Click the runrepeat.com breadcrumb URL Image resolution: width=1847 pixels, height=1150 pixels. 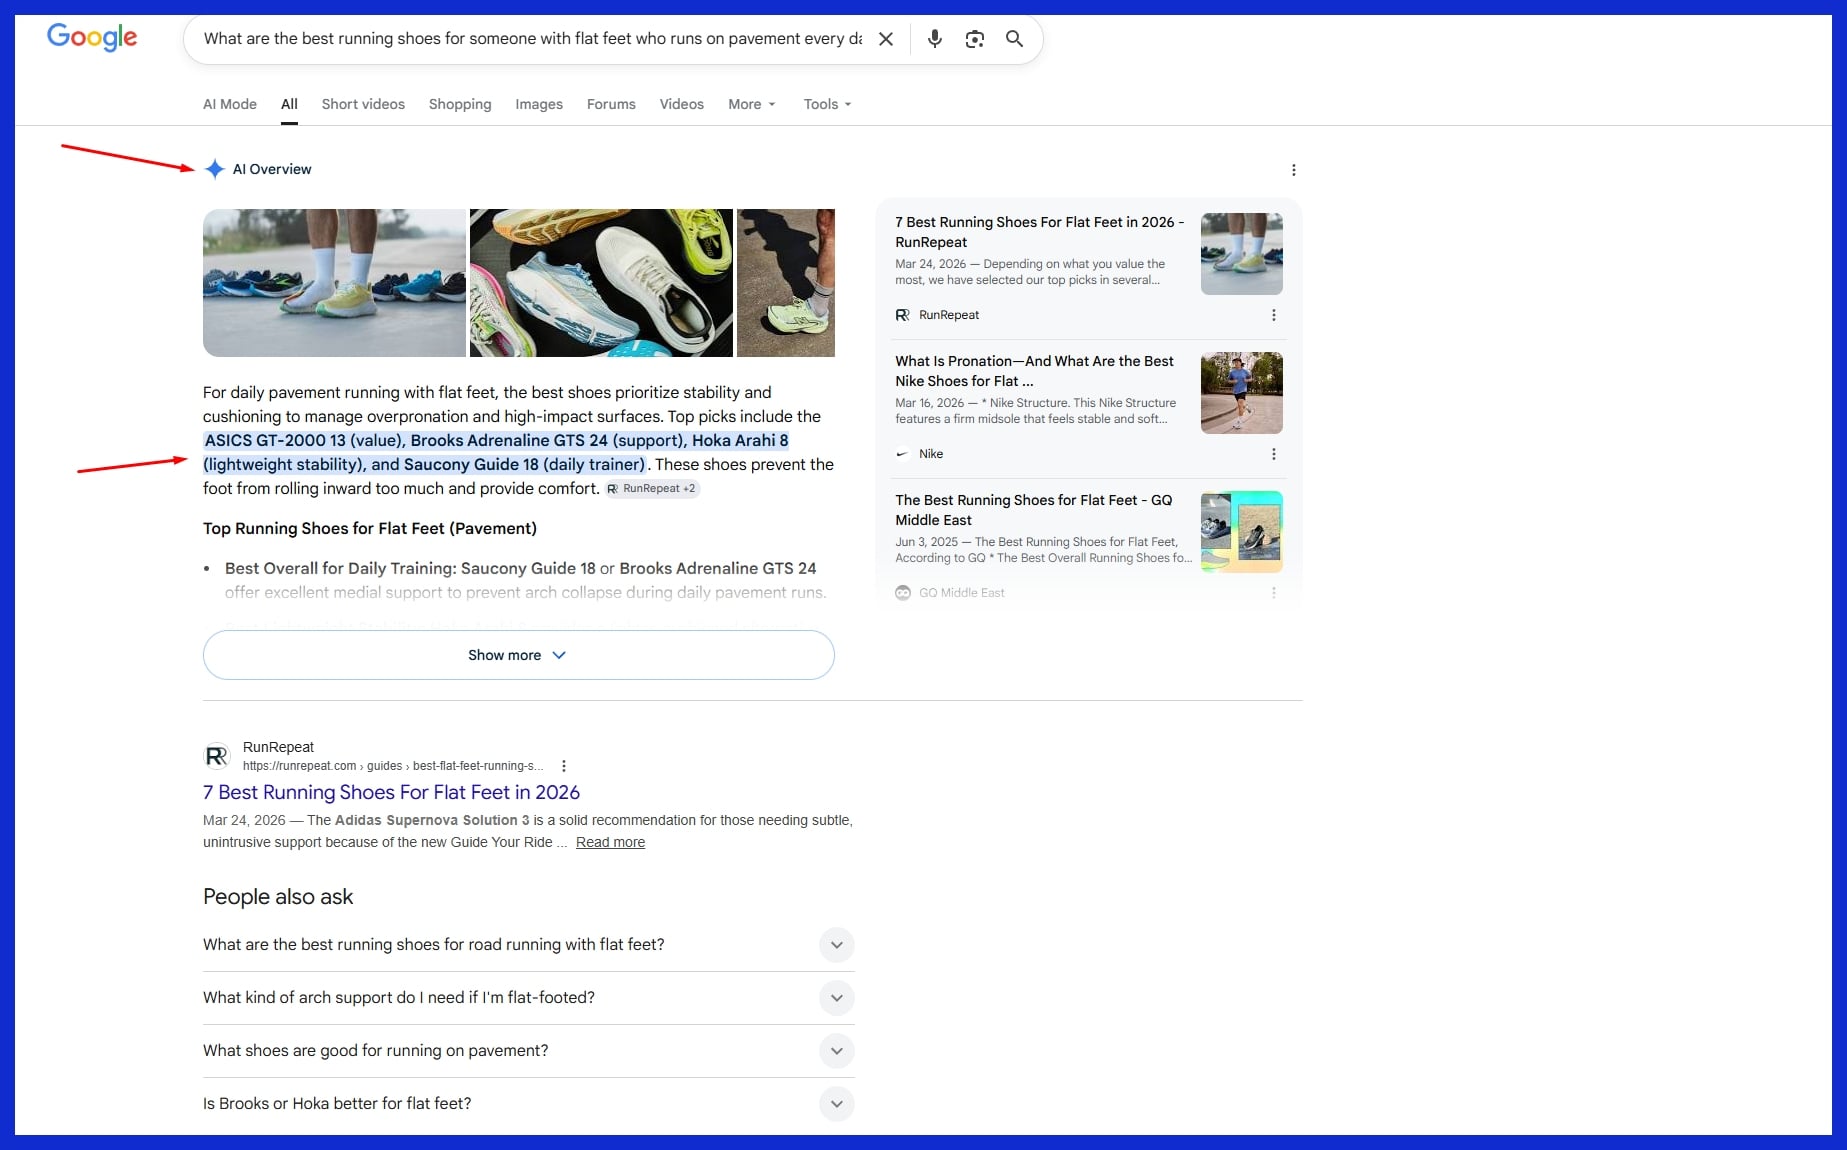point(393,766)
